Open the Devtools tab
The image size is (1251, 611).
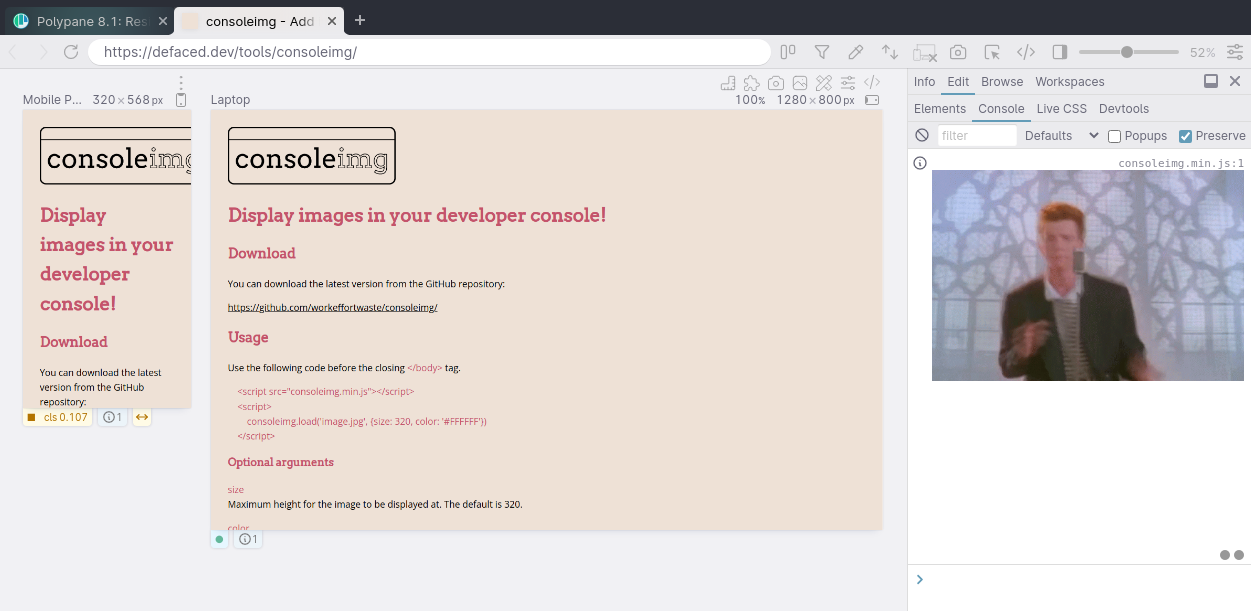[x=1124, y=109]
